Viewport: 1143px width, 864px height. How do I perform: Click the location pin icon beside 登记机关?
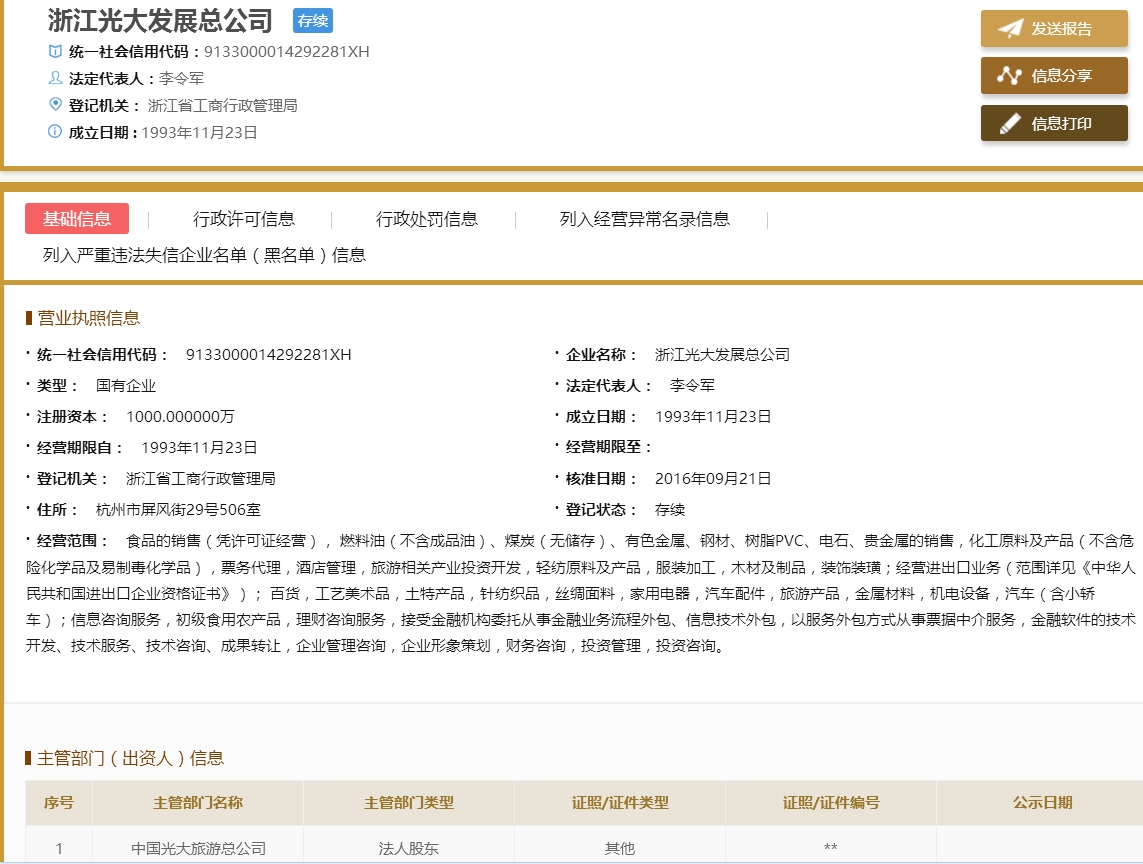[x=55, y=104]
